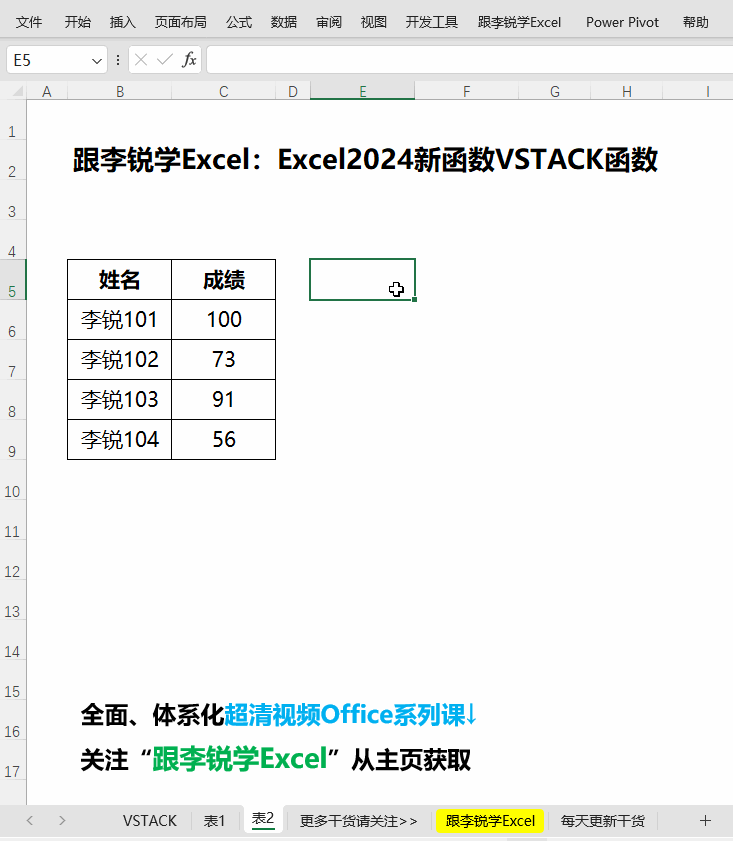Screen dimensions: 733x841
Task: Select column A header
Action: [x=47, y=91]
